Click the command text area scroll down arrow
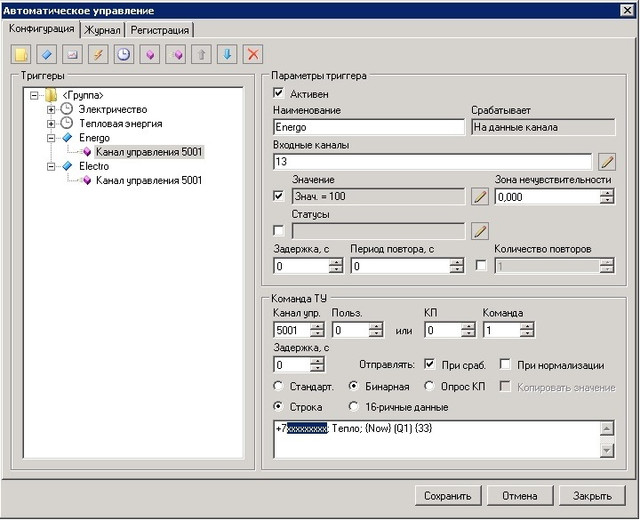The image size is (640, 520). pyautogui.click(x=607, y=450)
